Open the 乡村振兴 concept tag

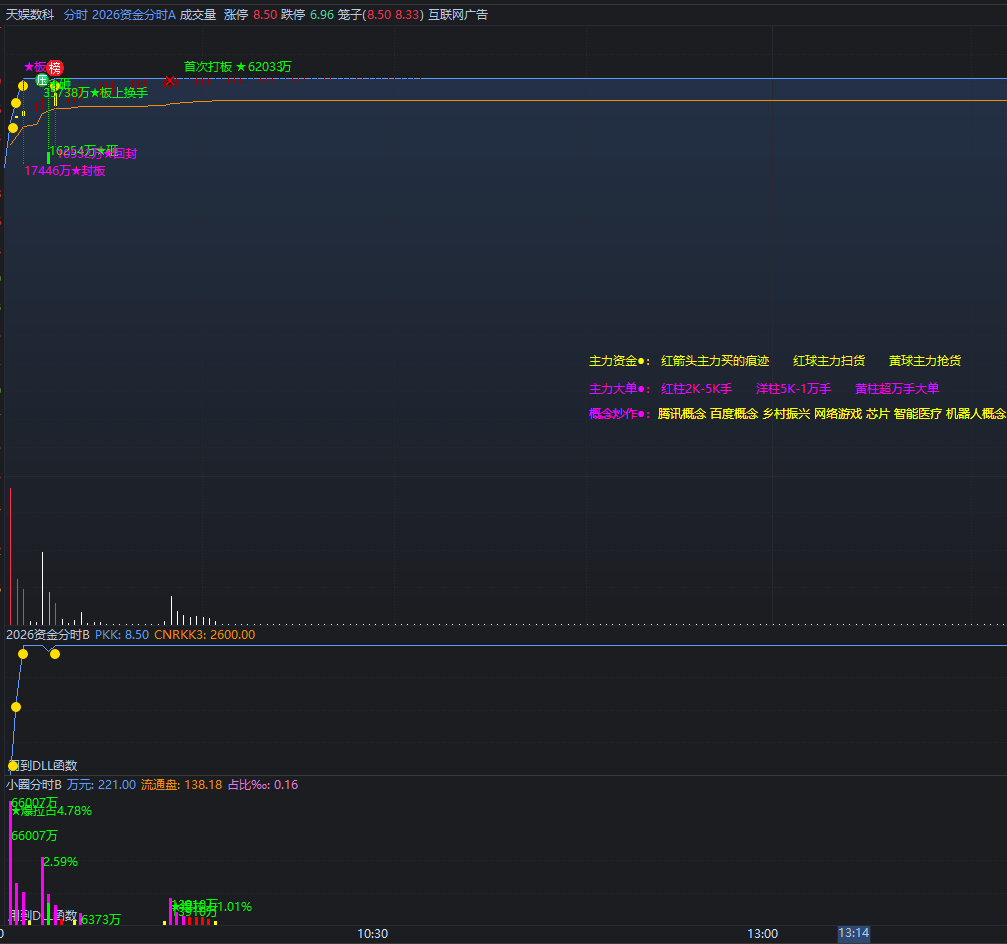tap(786, 414)
